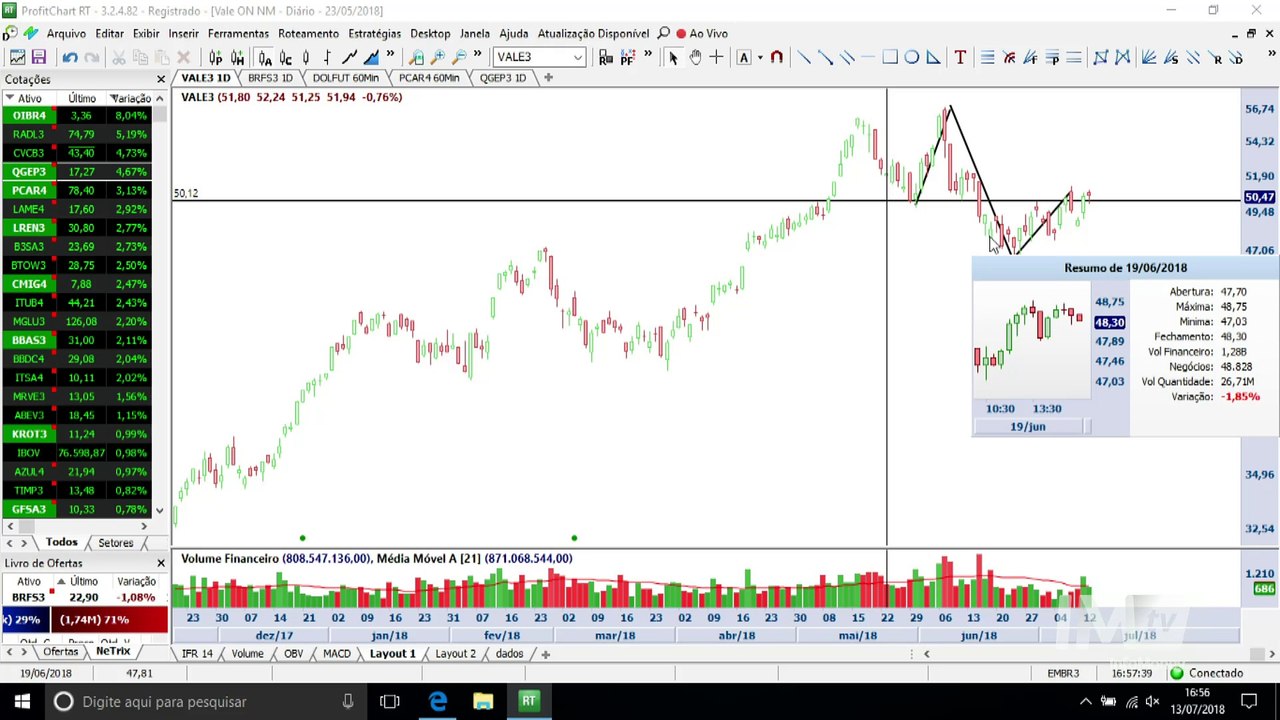Toggle the red magnet snap tool

point(776,57)
